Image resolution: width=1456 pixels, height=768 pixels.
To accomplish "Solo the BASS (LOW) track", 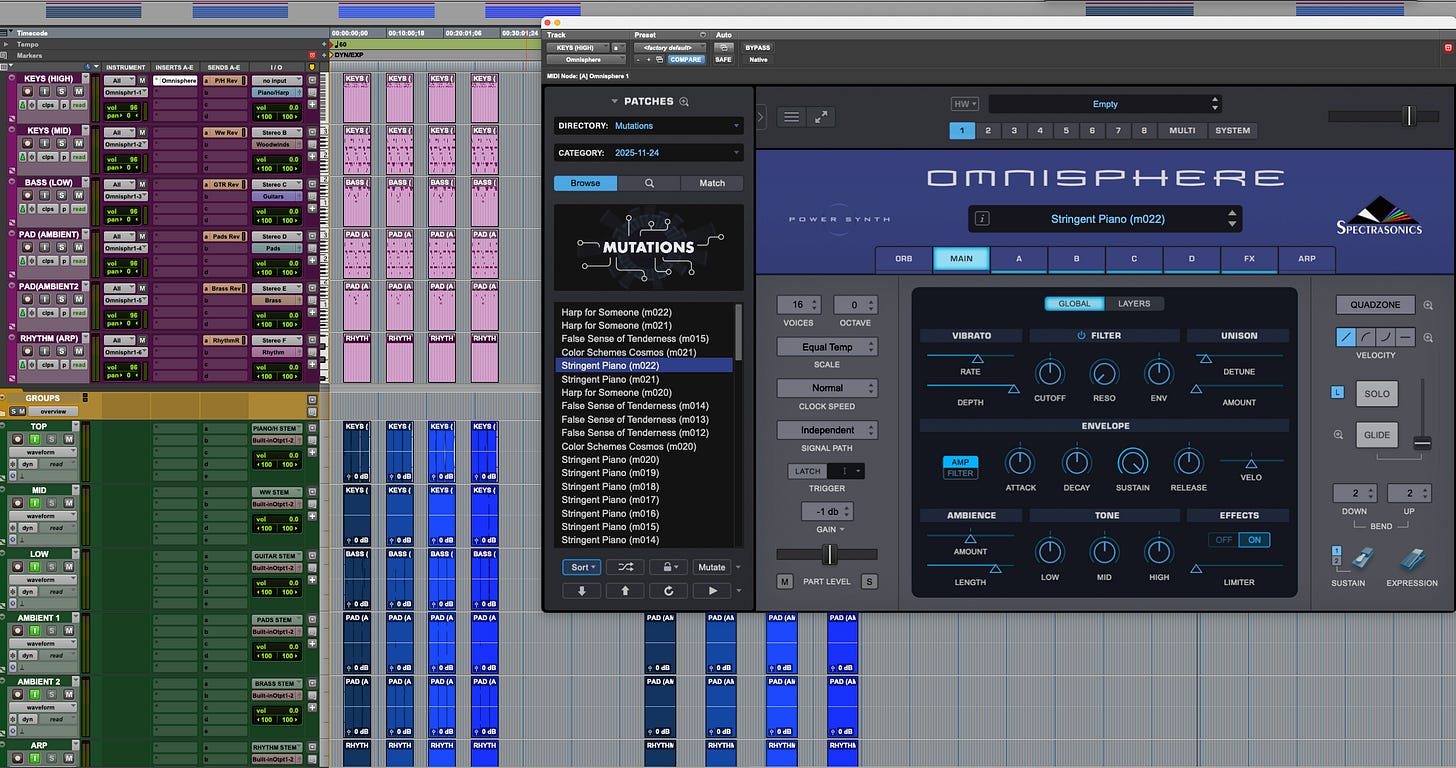I will [62, 195].
